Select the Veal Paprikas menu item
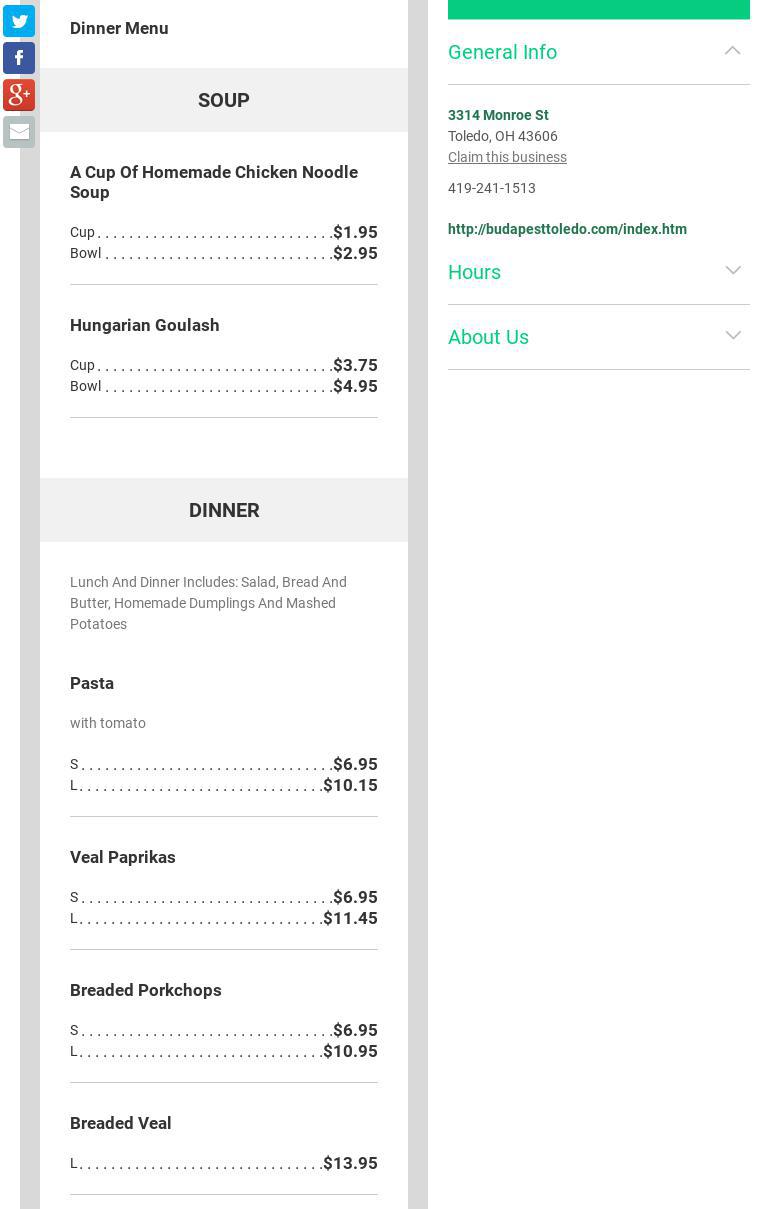770x1209 pixels. (x=123, y=857)
